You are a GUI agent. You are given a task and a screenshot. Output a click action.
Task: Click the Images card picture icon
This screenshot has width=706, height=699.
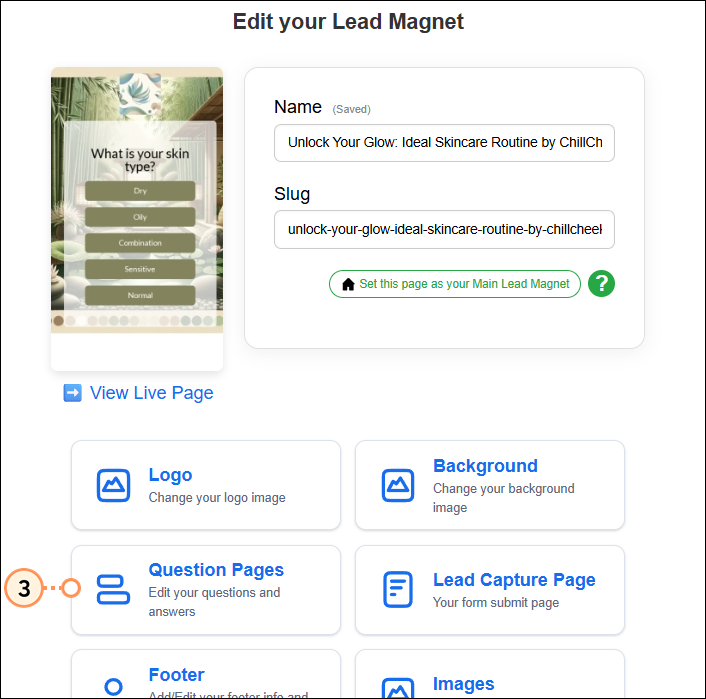pos(398,688)
